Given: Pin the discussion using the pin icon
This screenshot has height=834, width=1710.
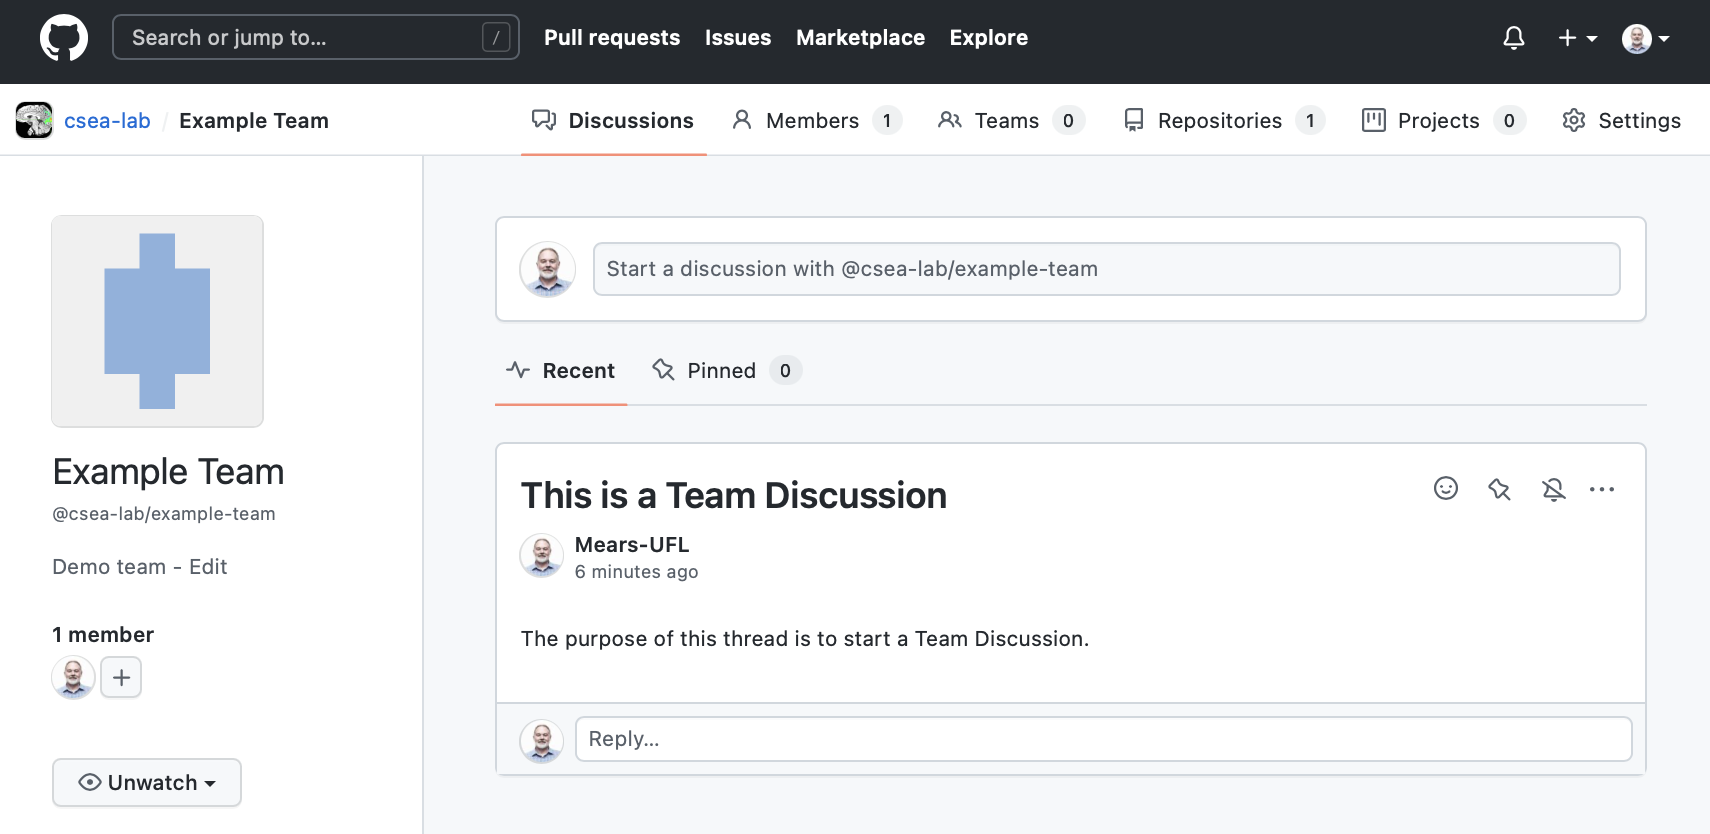Looking at the screenshot, I should [x=1499, y=489].
